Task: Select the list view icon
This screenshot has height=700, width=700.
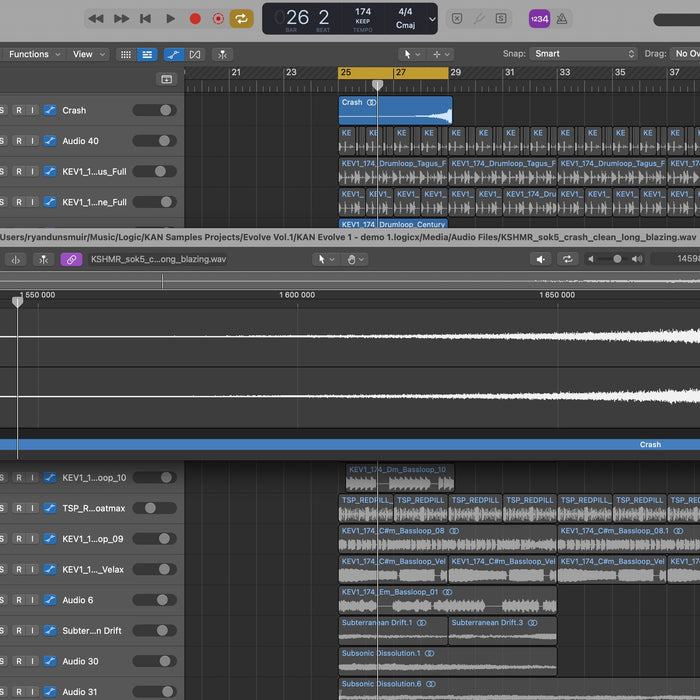Action: tap(147, 54)
